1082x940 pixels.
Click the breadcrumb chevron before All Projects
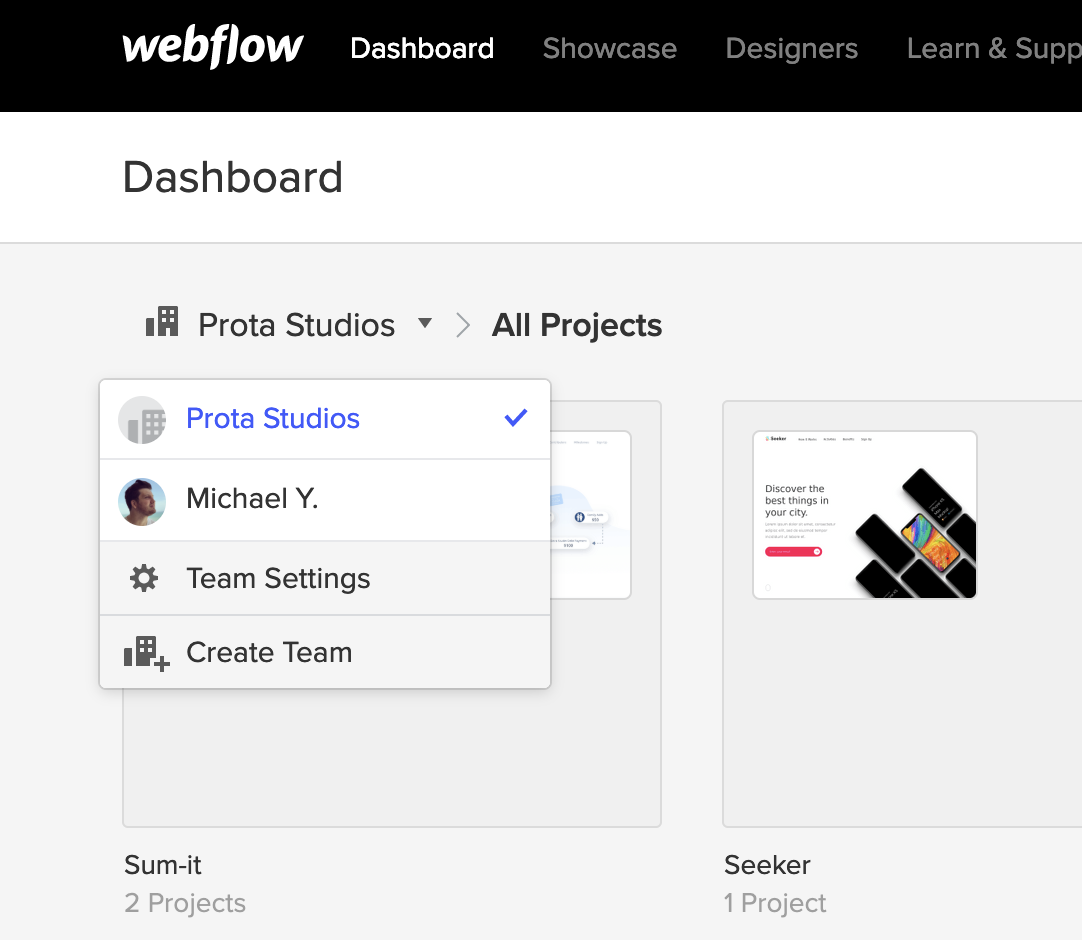click(x=463, y=325)
